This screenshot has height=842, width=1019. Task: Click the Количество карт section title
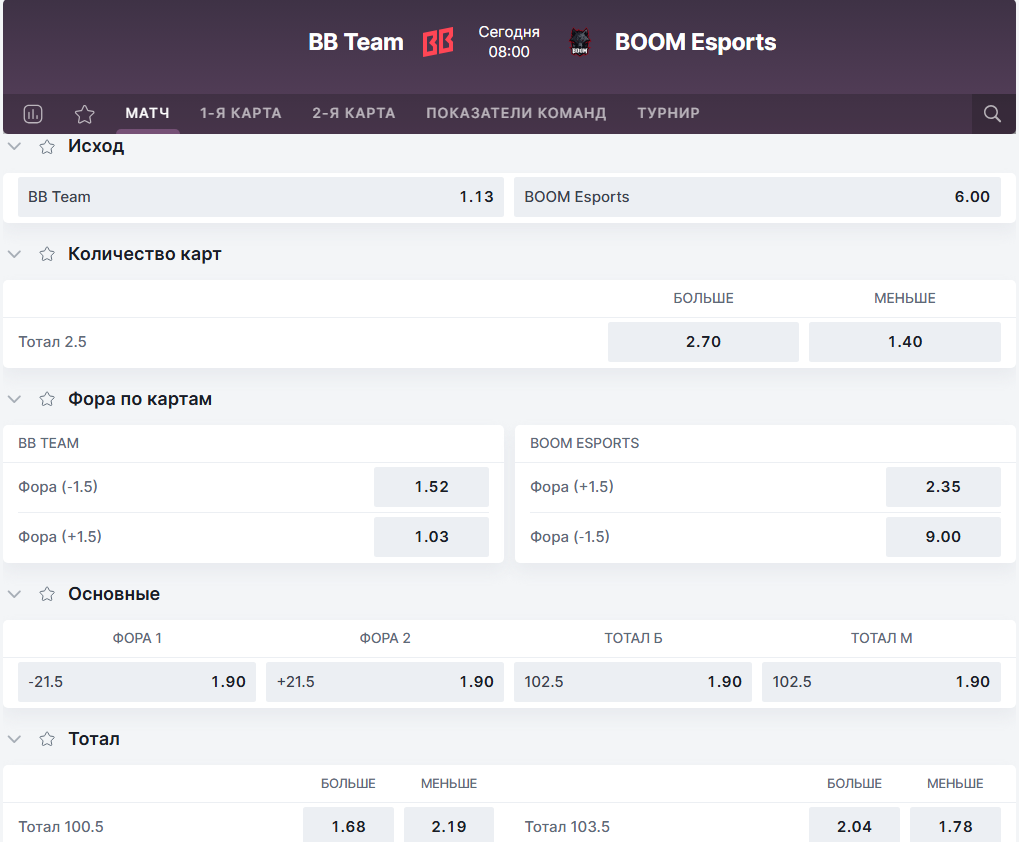point(145,254)
